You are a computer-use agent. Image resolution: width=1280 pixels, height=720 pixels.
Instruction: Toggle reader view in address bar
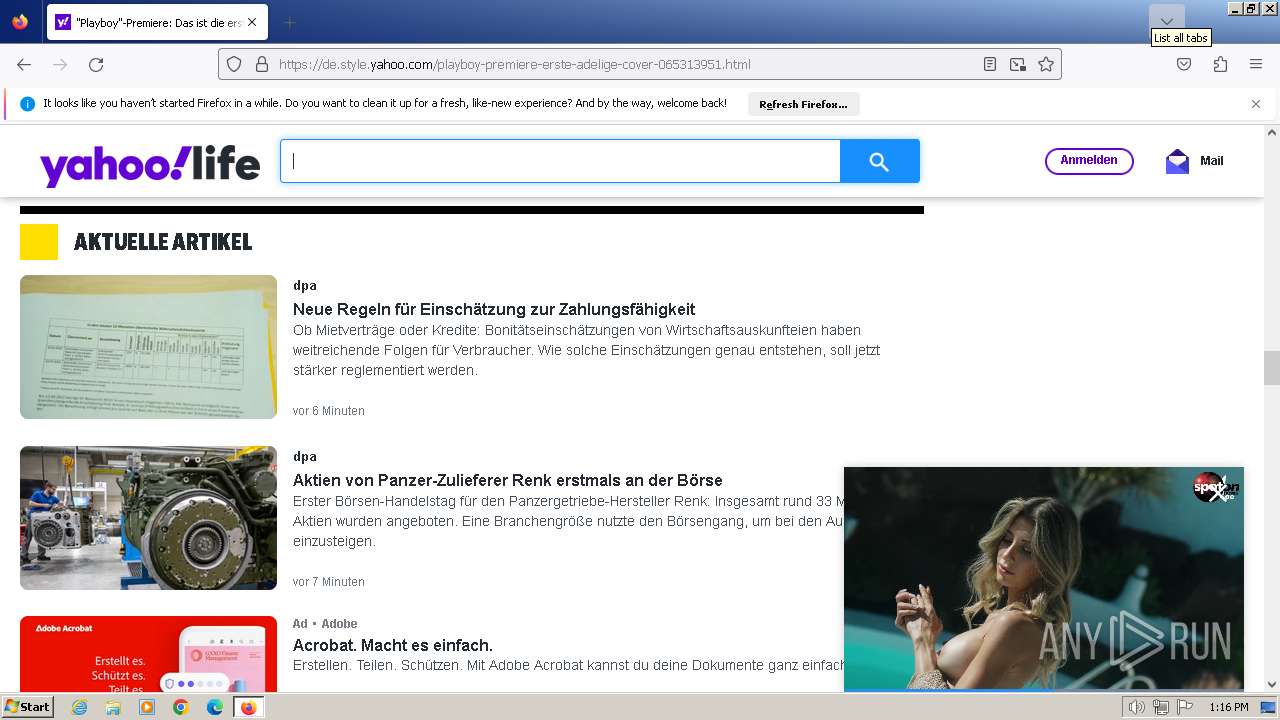click(989, 64)
